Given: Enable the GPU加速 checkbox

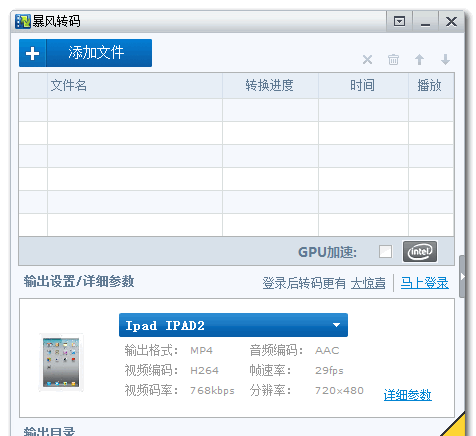Looking at the screenshot, I should pos(385,252).
